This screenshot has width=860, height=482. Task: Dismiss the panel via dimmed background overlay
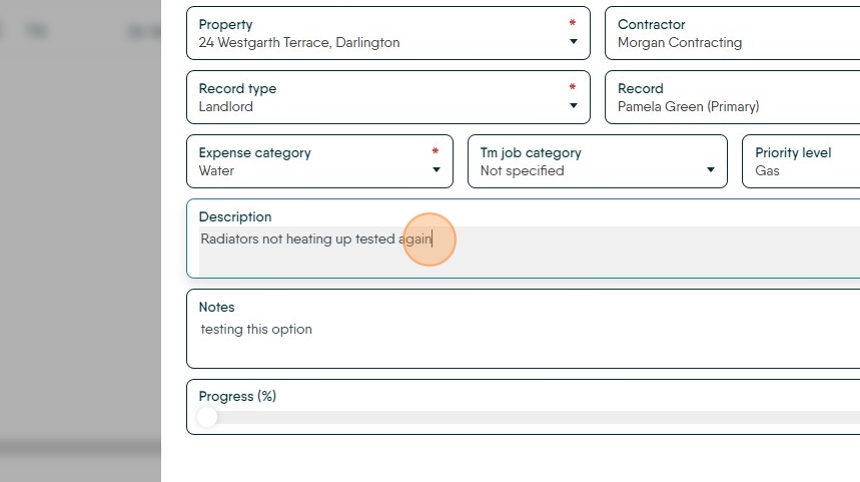80,241
